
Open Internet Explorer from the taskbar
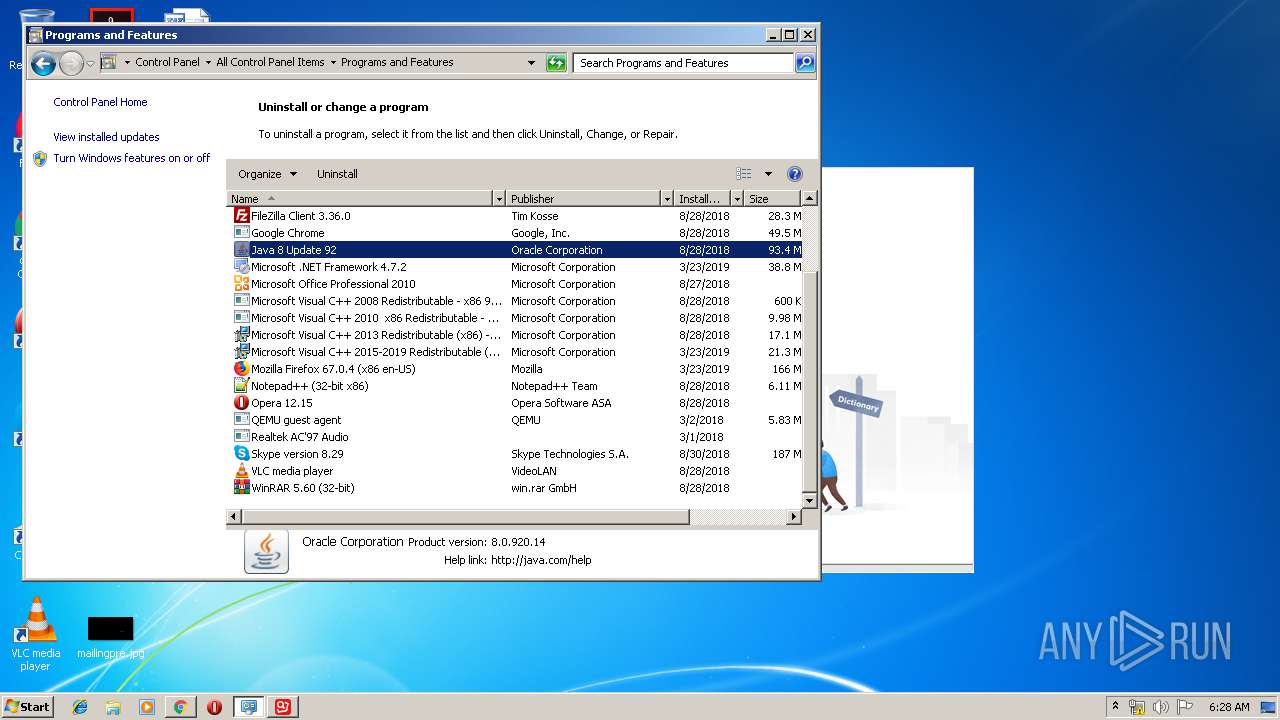(80, 707)
